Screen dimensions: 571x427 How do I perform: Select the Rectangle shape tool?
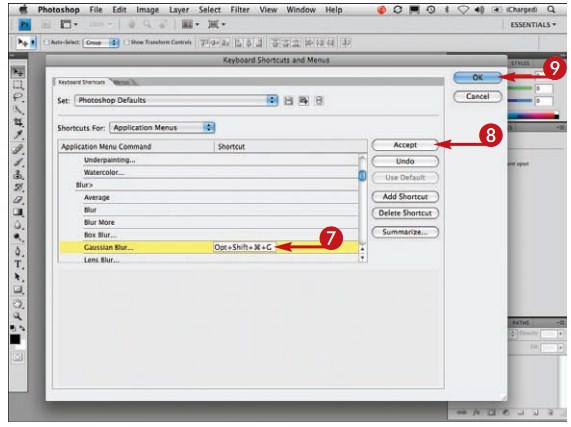tap(17, 290)
